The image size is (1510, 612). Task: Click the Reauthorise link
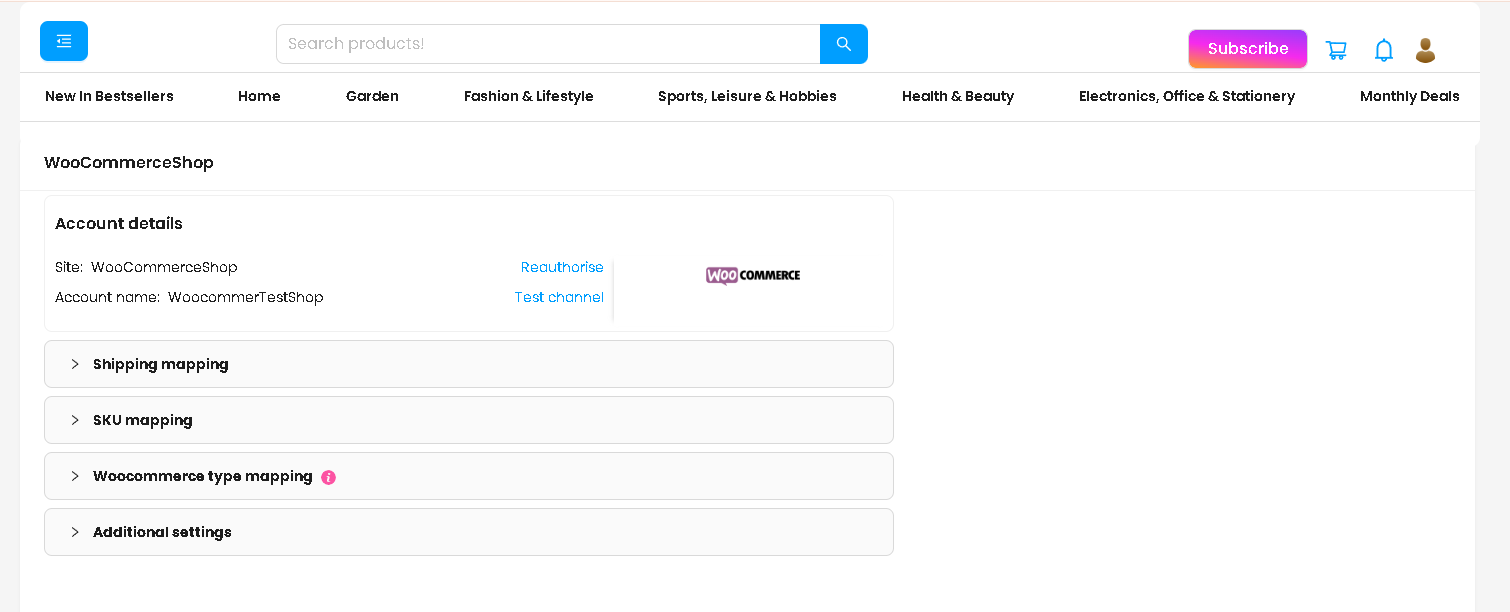(562, 267)
